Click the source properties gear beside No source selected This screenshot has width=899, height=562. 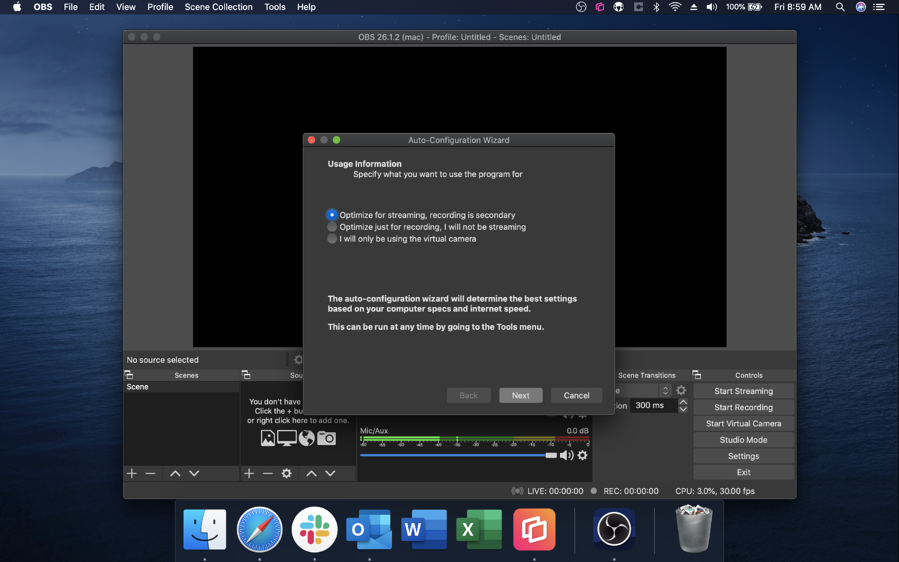tap(298, 360)
